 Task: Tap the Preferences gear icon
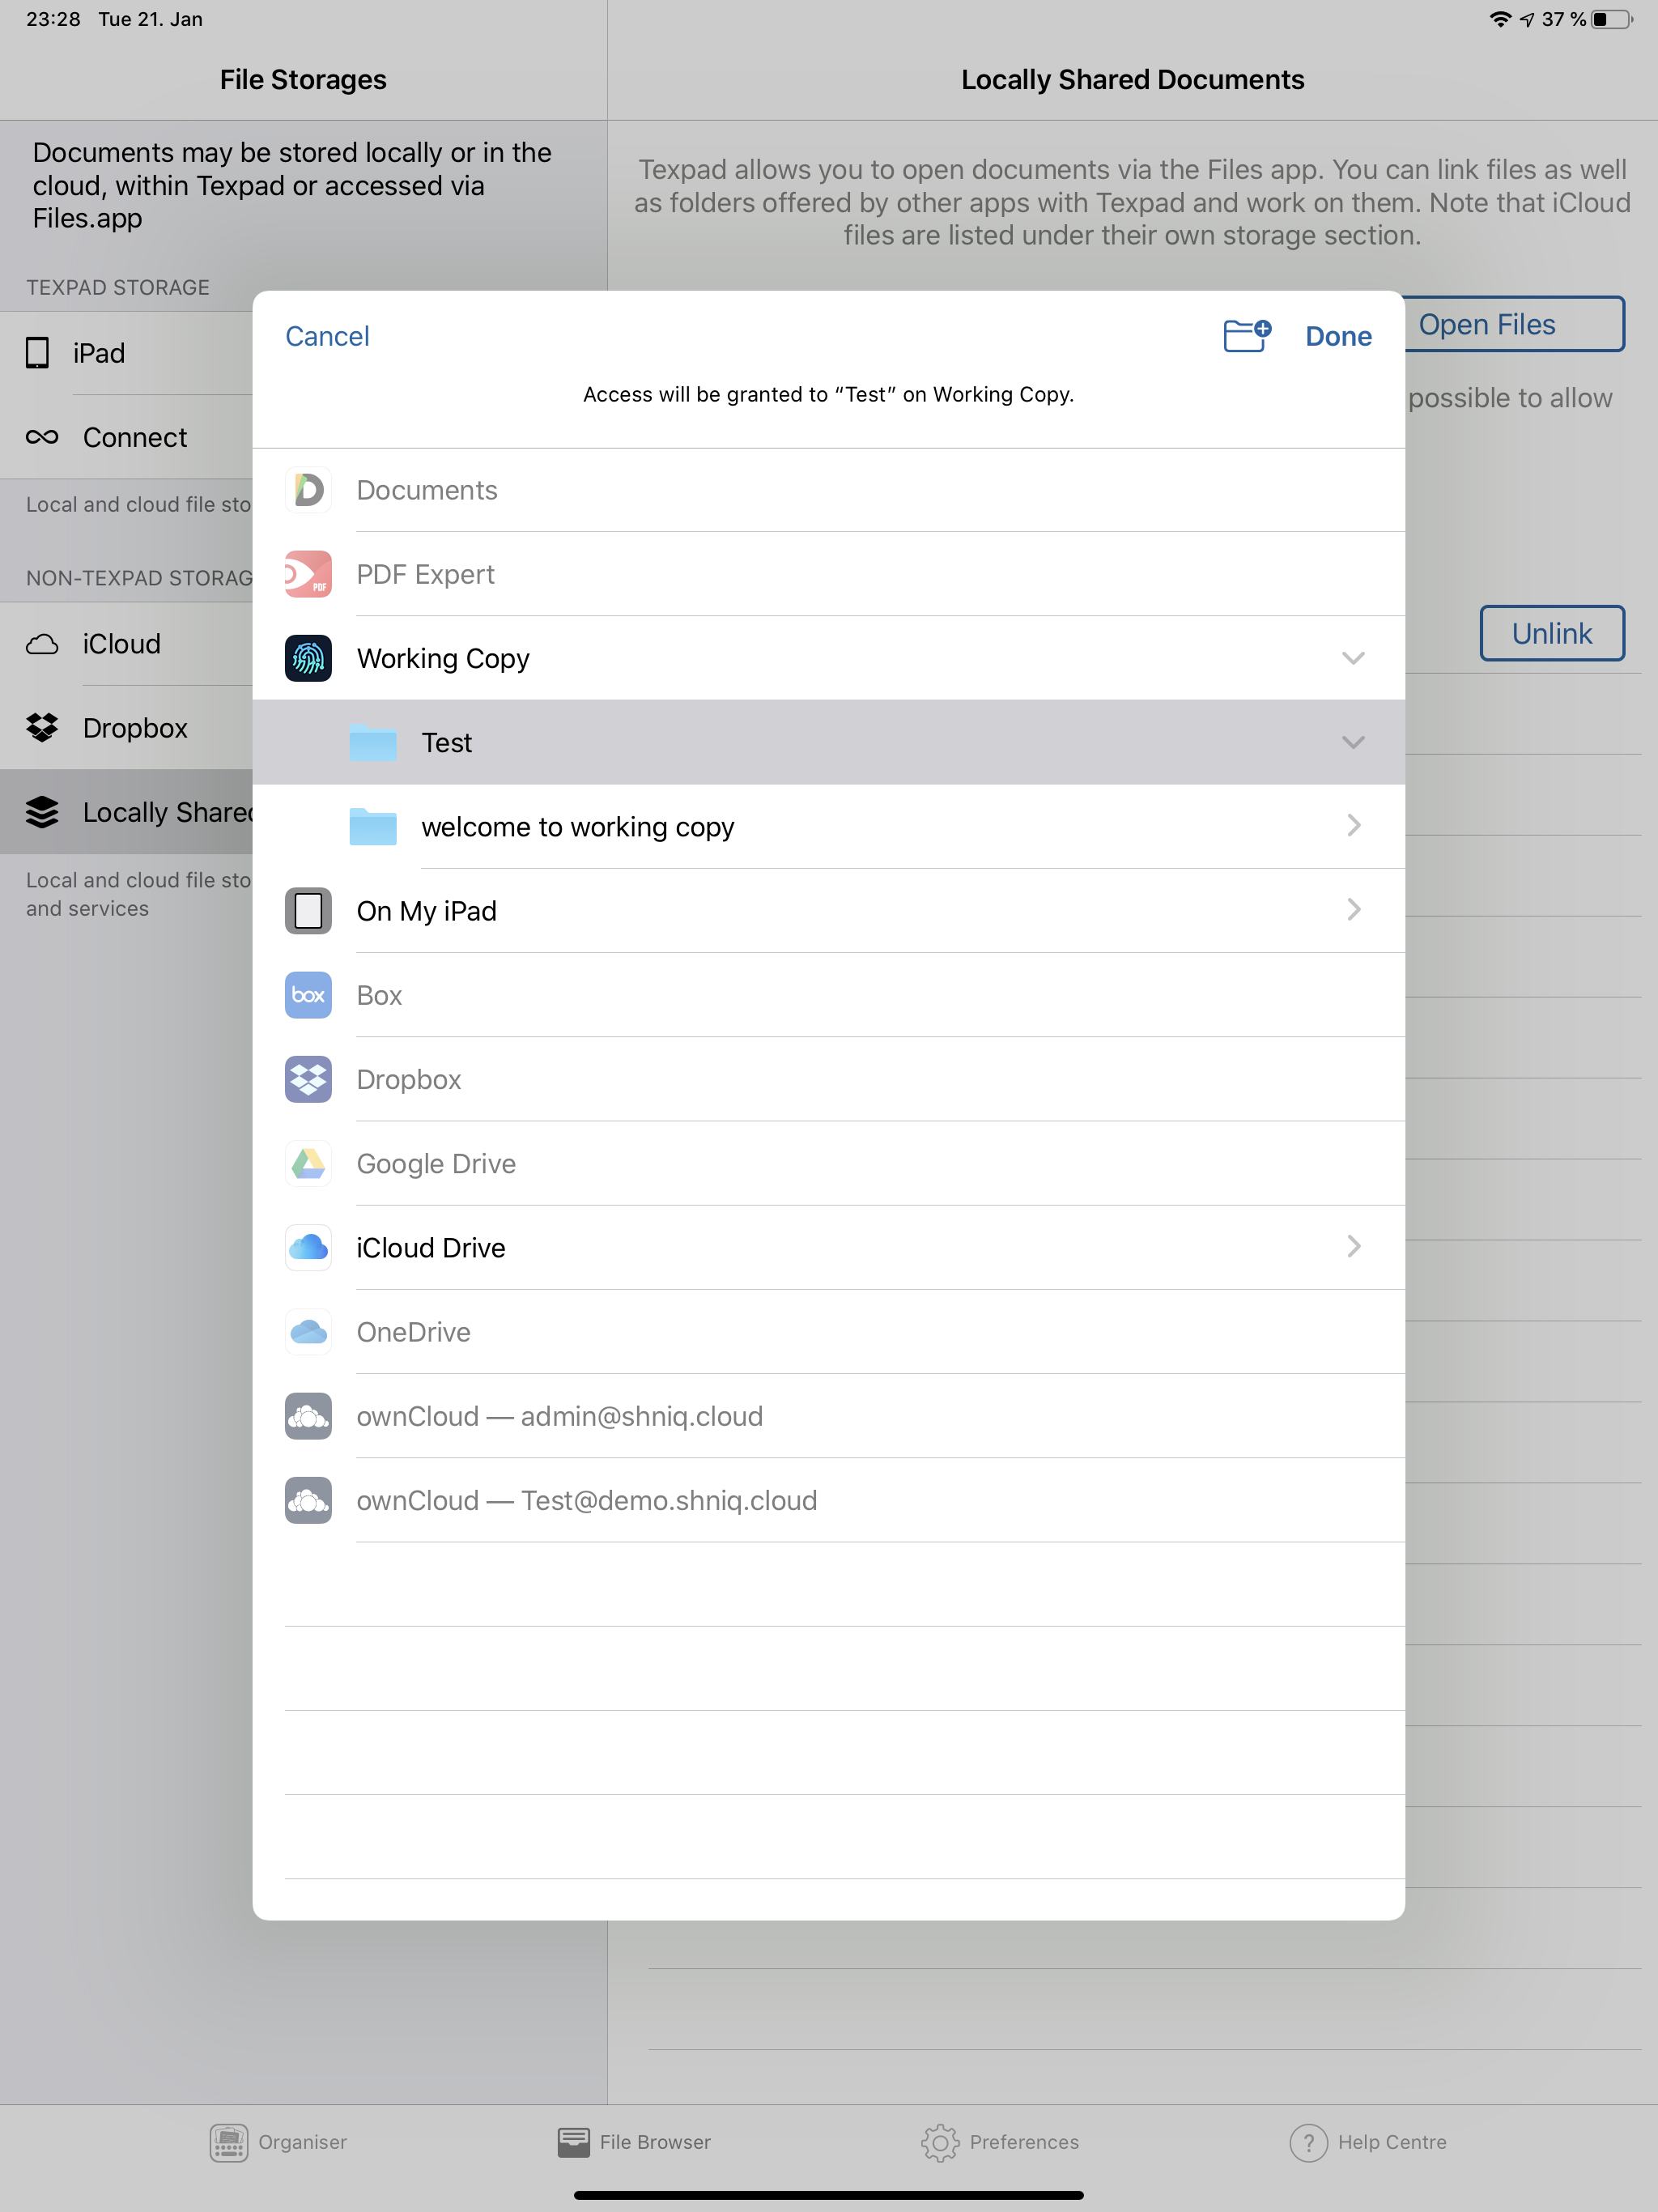[x=940, y=2142]
